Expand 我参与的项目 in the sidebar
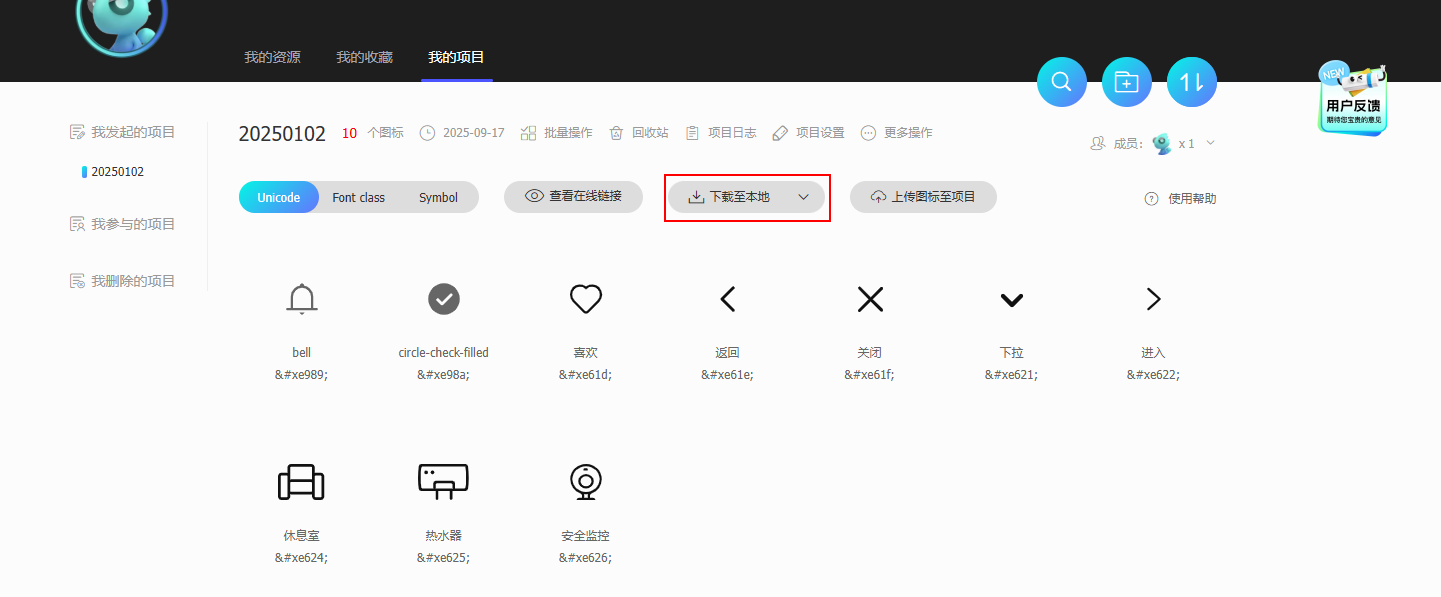The width and height of the screenshot is (1441, 597). [x=122, y=224]
